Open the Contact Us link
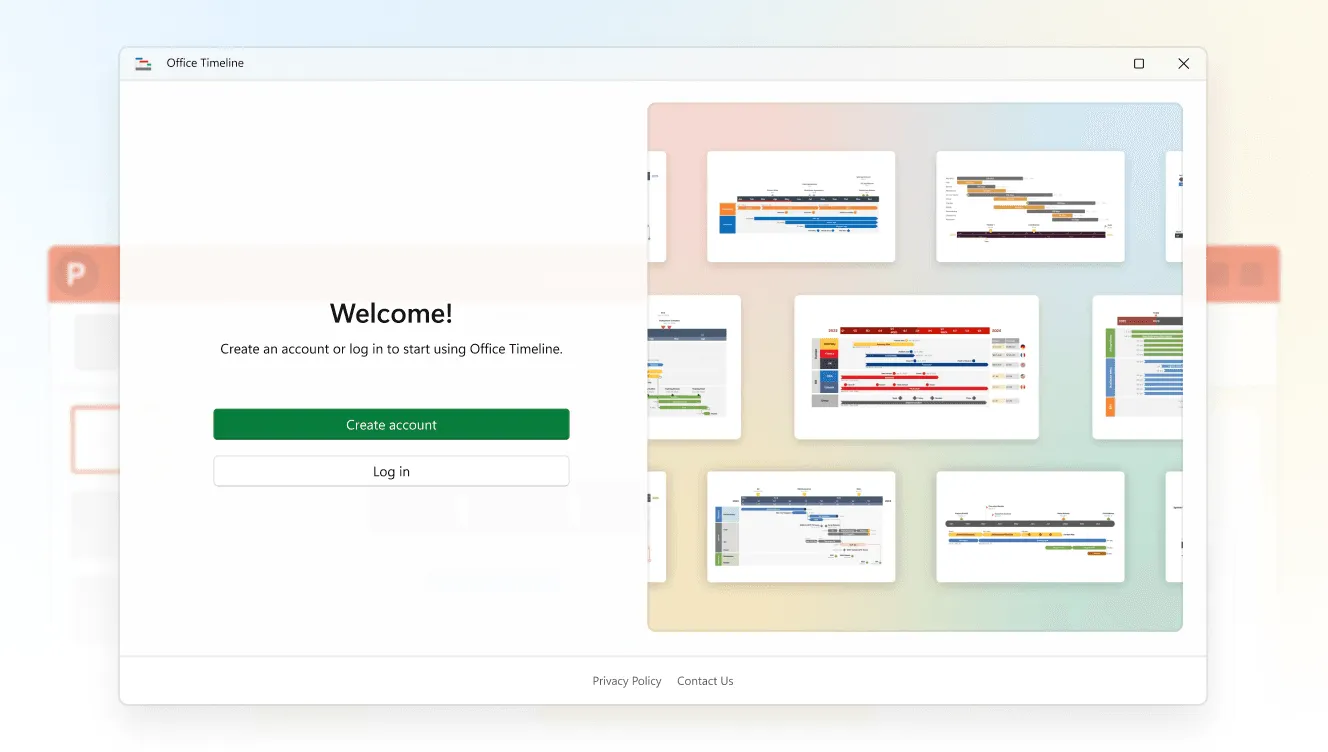This screenshot has width=1328, height=752. 705,681
